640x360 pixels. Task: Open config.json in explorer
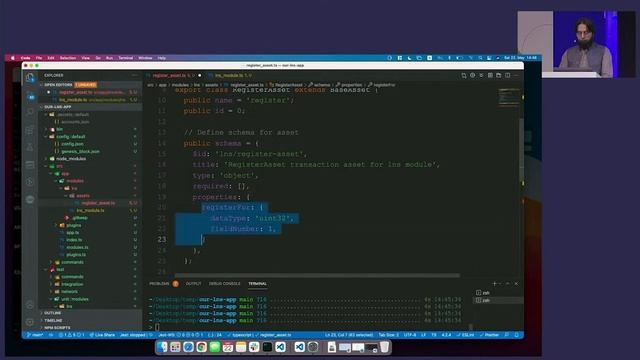coord(72,144)
